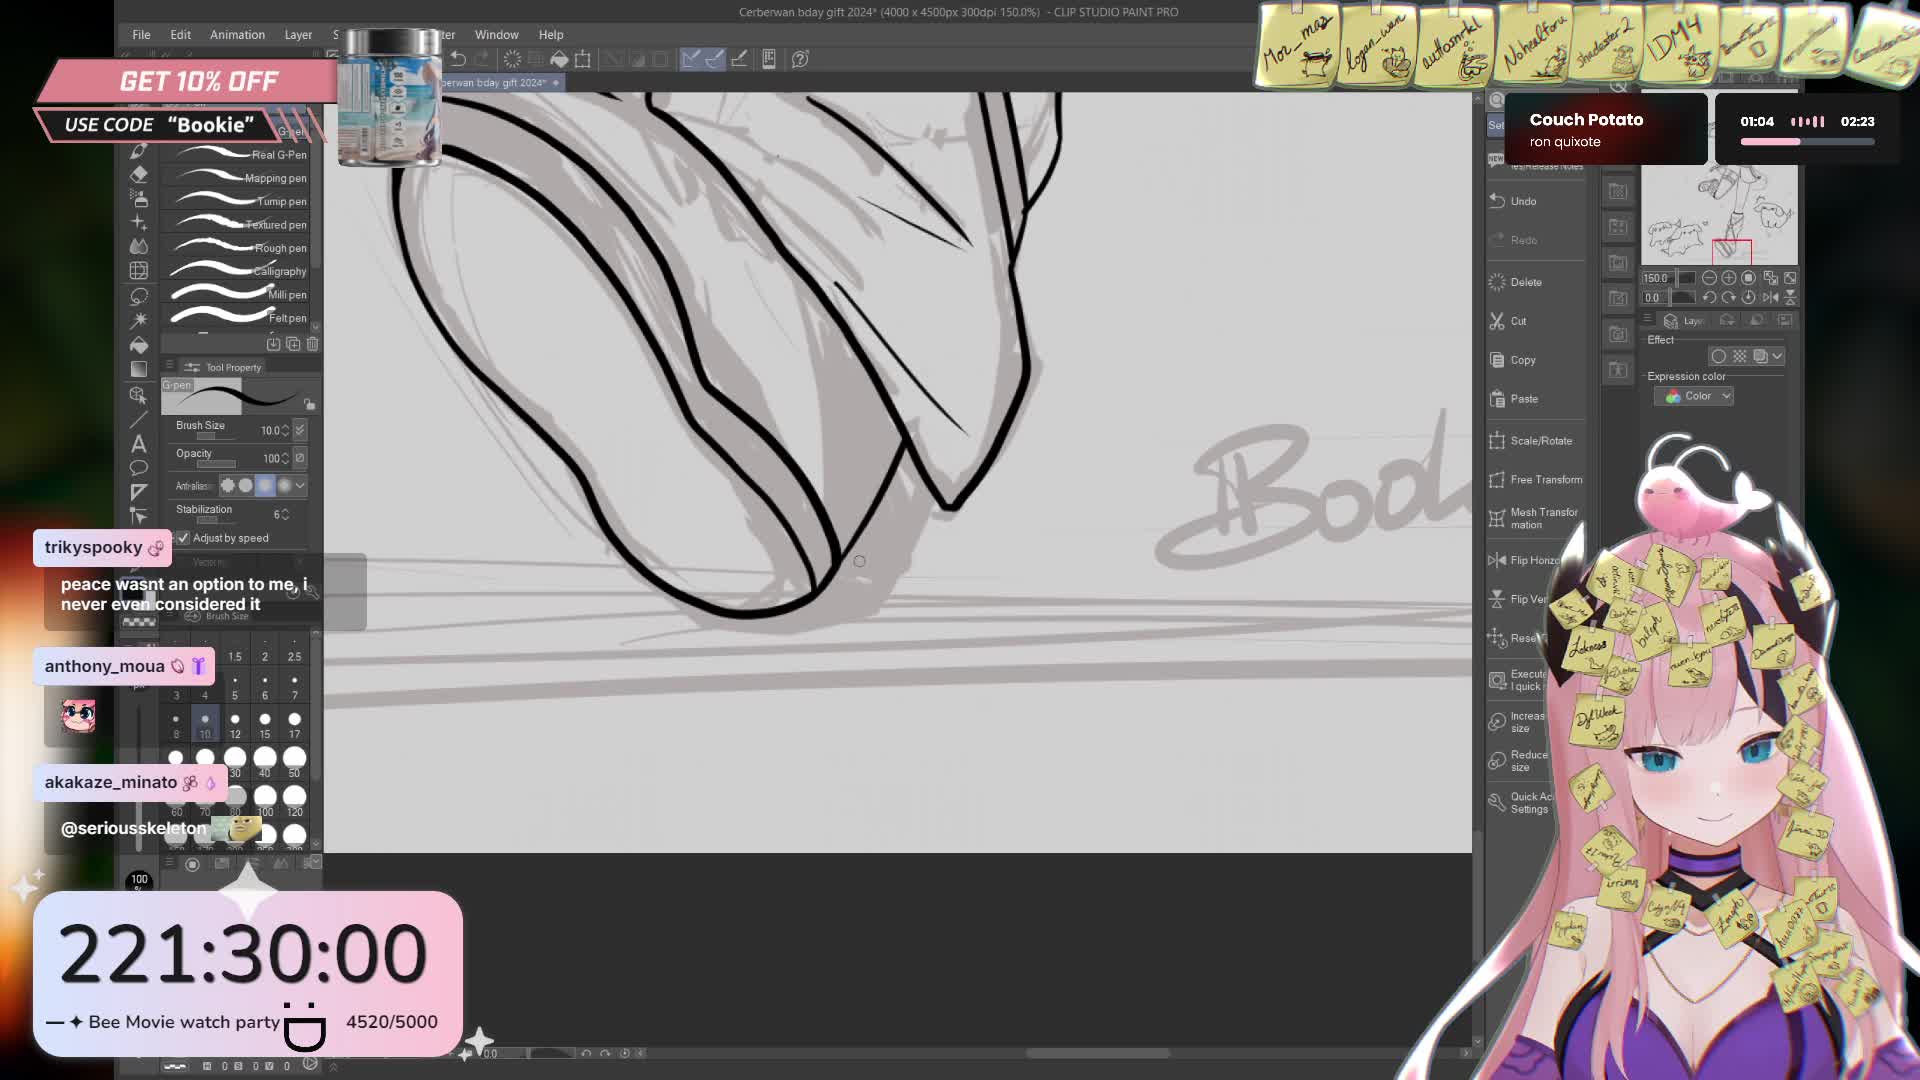Select the strong anti-aliasing option
This screenshot has width=1920, height=1080.
pos(284,485)
